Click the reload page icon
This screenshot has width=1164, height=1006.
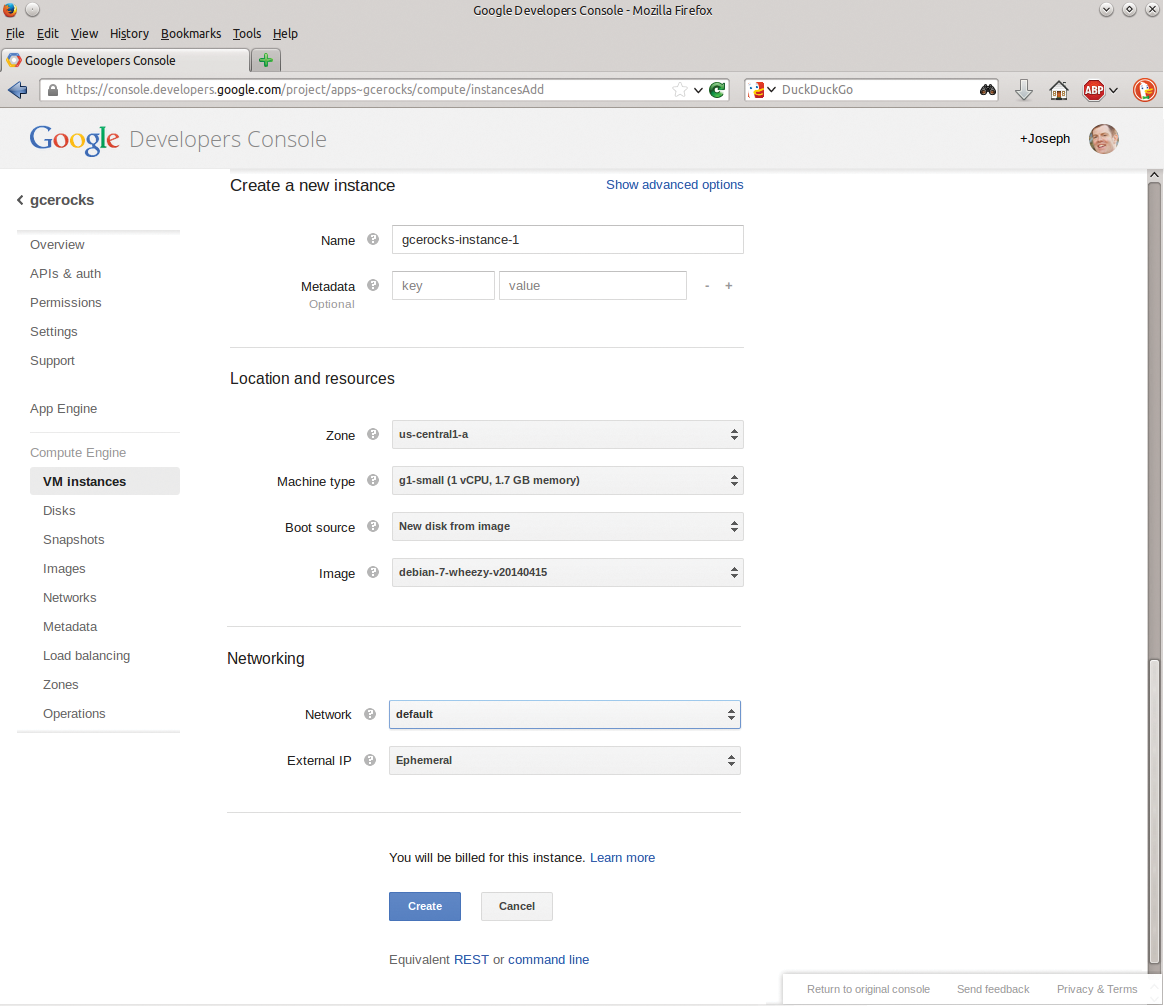pos(717,90)
